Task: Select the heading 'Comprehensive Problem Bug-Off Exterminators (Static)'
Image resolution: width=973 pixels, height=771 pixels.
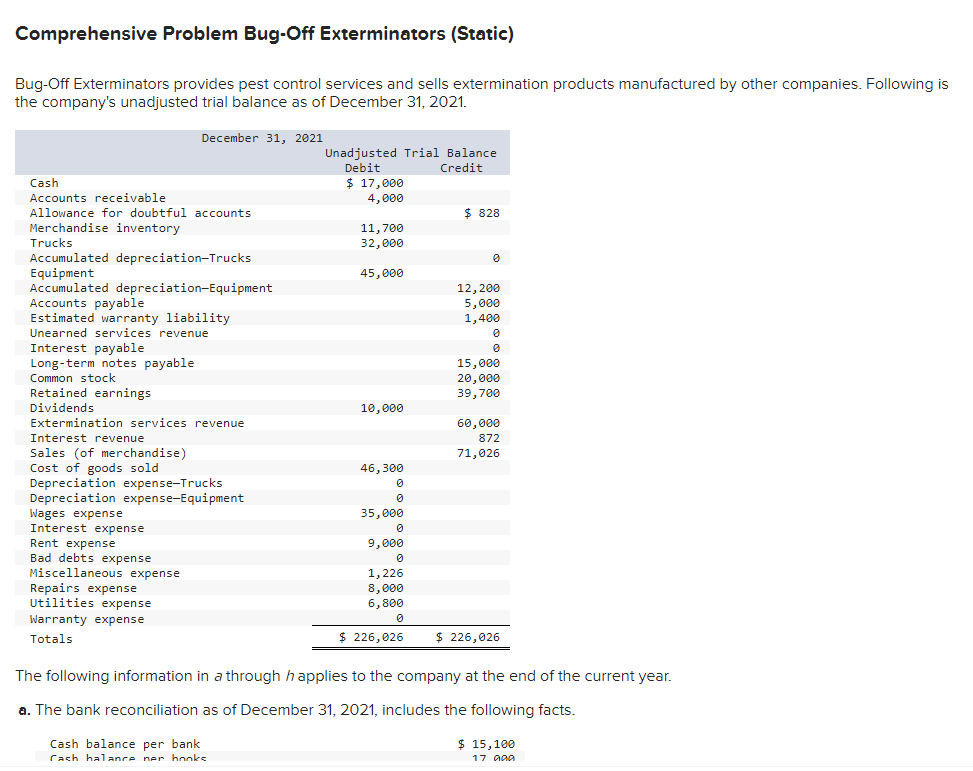Action: (264, 34)
